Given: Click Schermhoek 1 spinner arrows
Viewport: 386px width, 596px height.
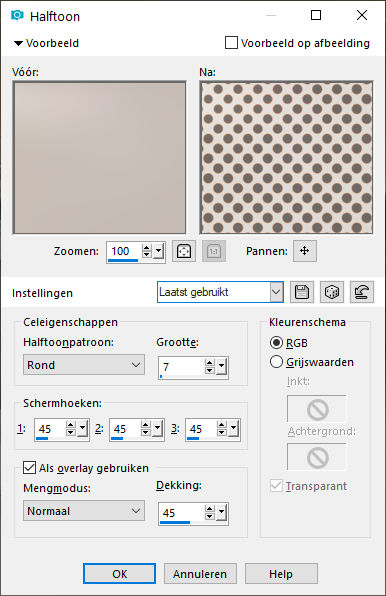Looking at the screenshot, I should 70,429.
